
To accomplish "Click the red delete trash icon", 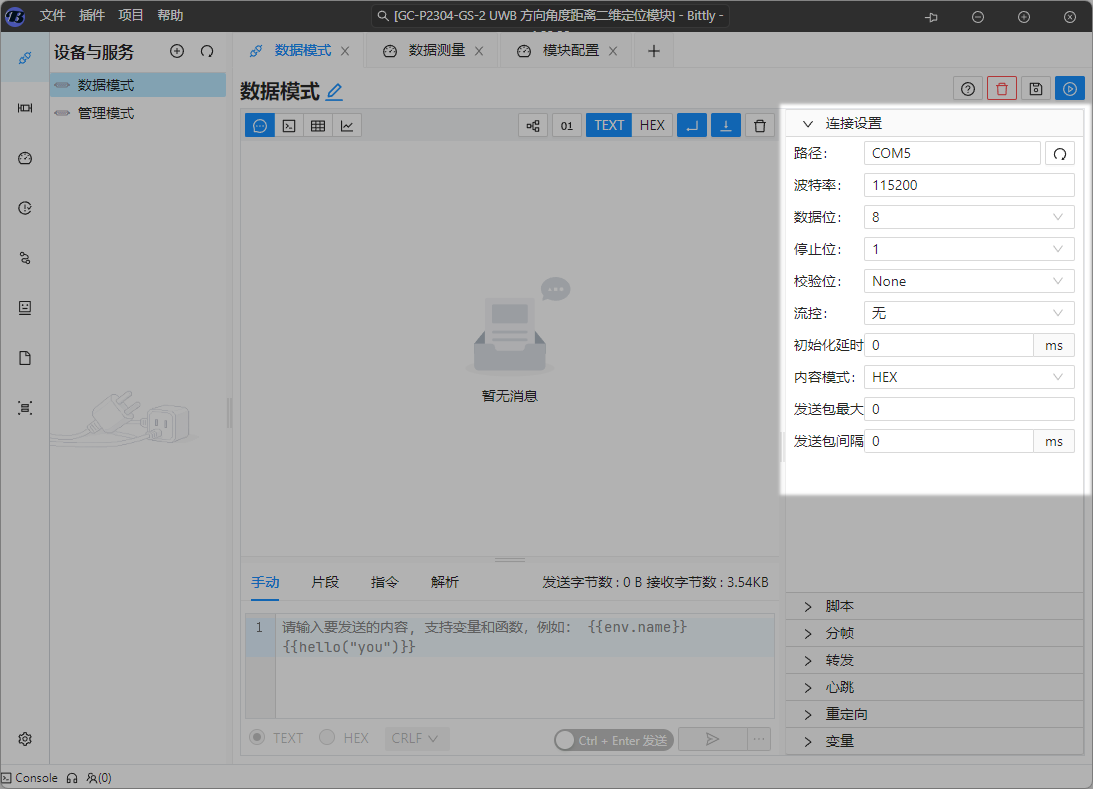I will click(x=1002, y=89).
